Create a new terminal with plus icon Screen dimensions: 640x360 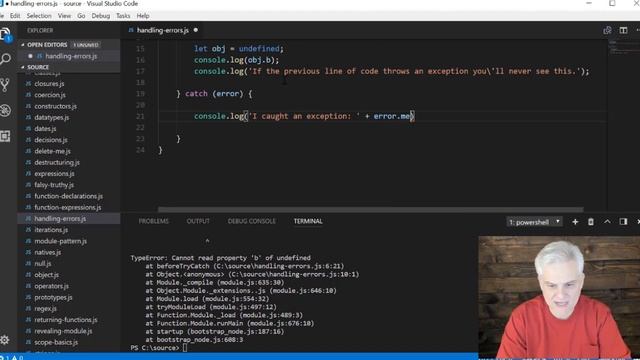[x=575, y=222]
